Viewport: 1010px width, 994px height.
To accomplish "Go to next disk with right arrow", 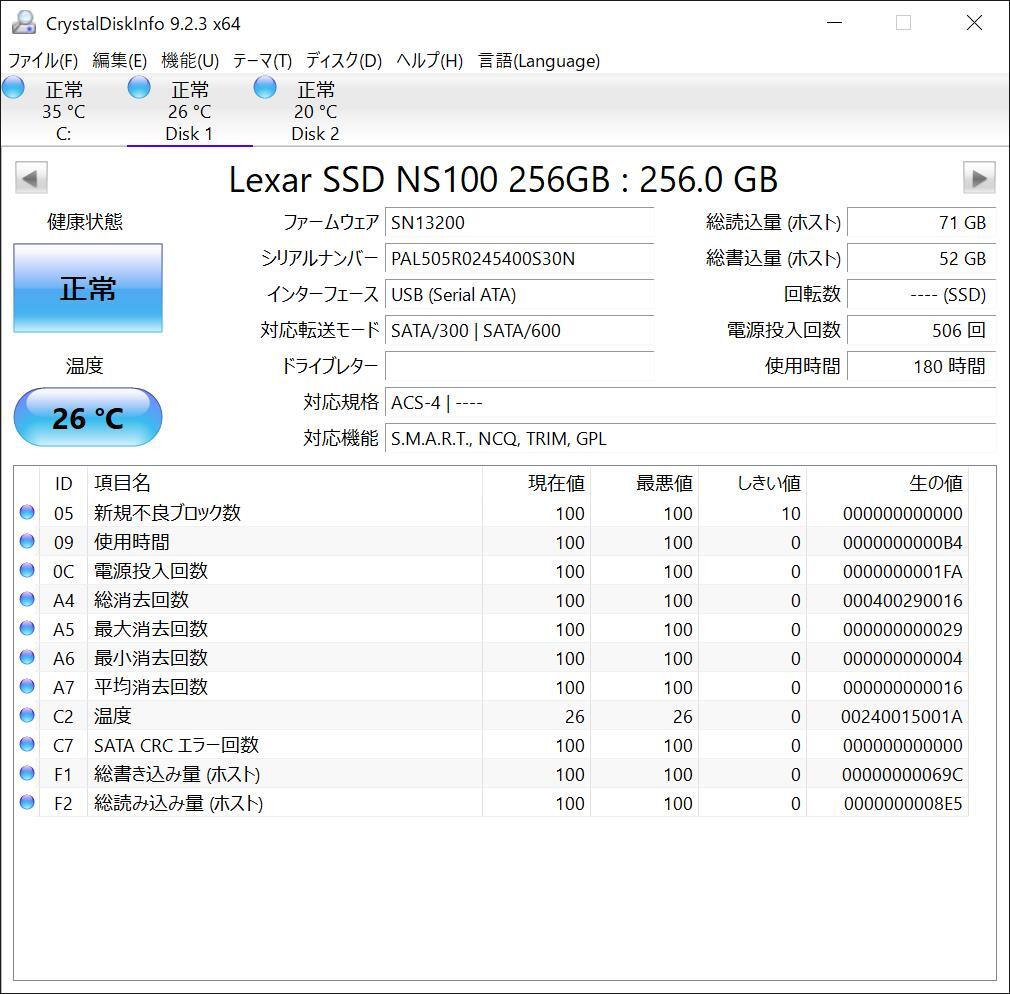I will click(978, 179).
